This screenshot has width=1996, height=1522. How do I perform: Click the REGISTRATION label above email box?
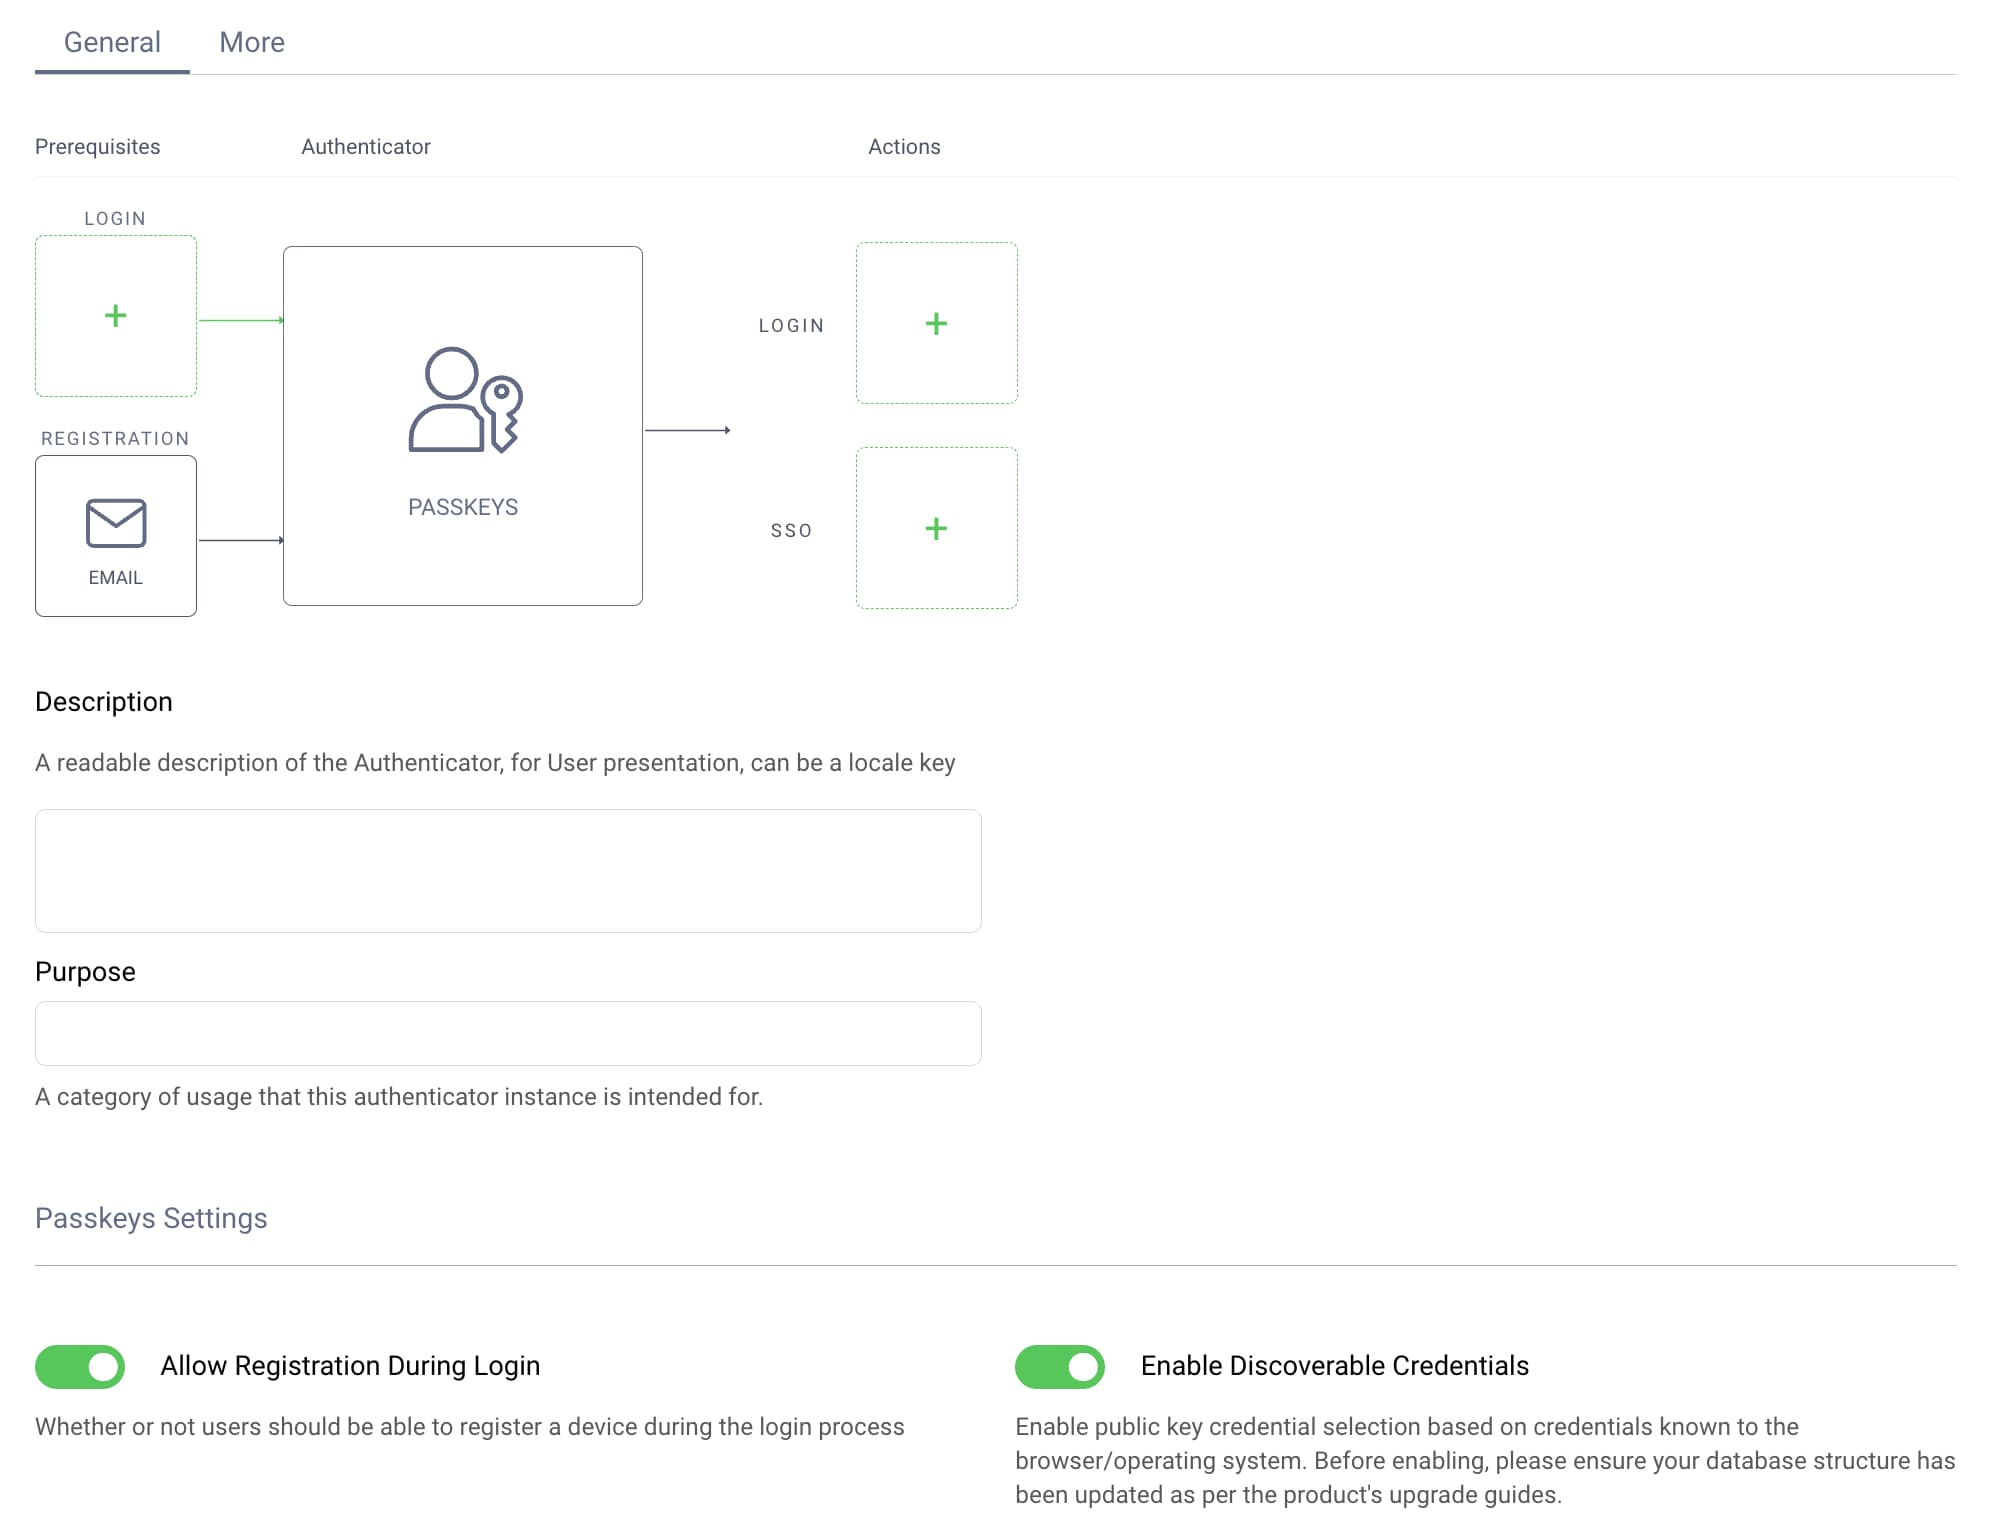point(115,439)
